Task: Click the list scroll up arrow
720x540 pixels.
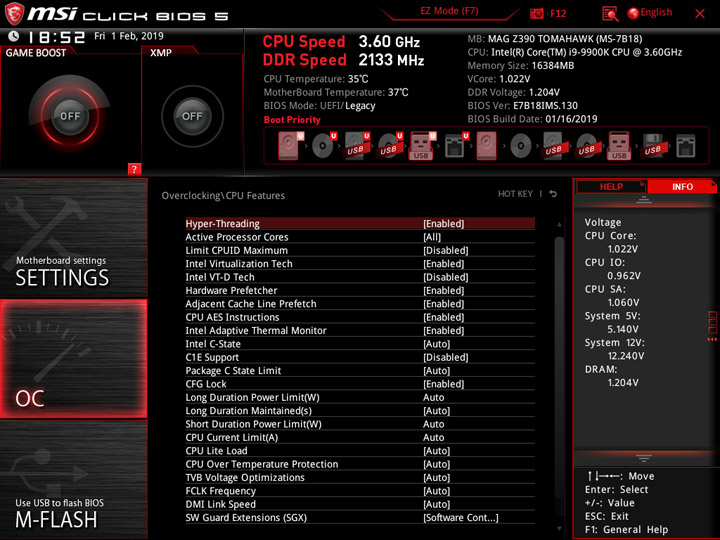Action: pyautogui.click(x=559, y=225)
